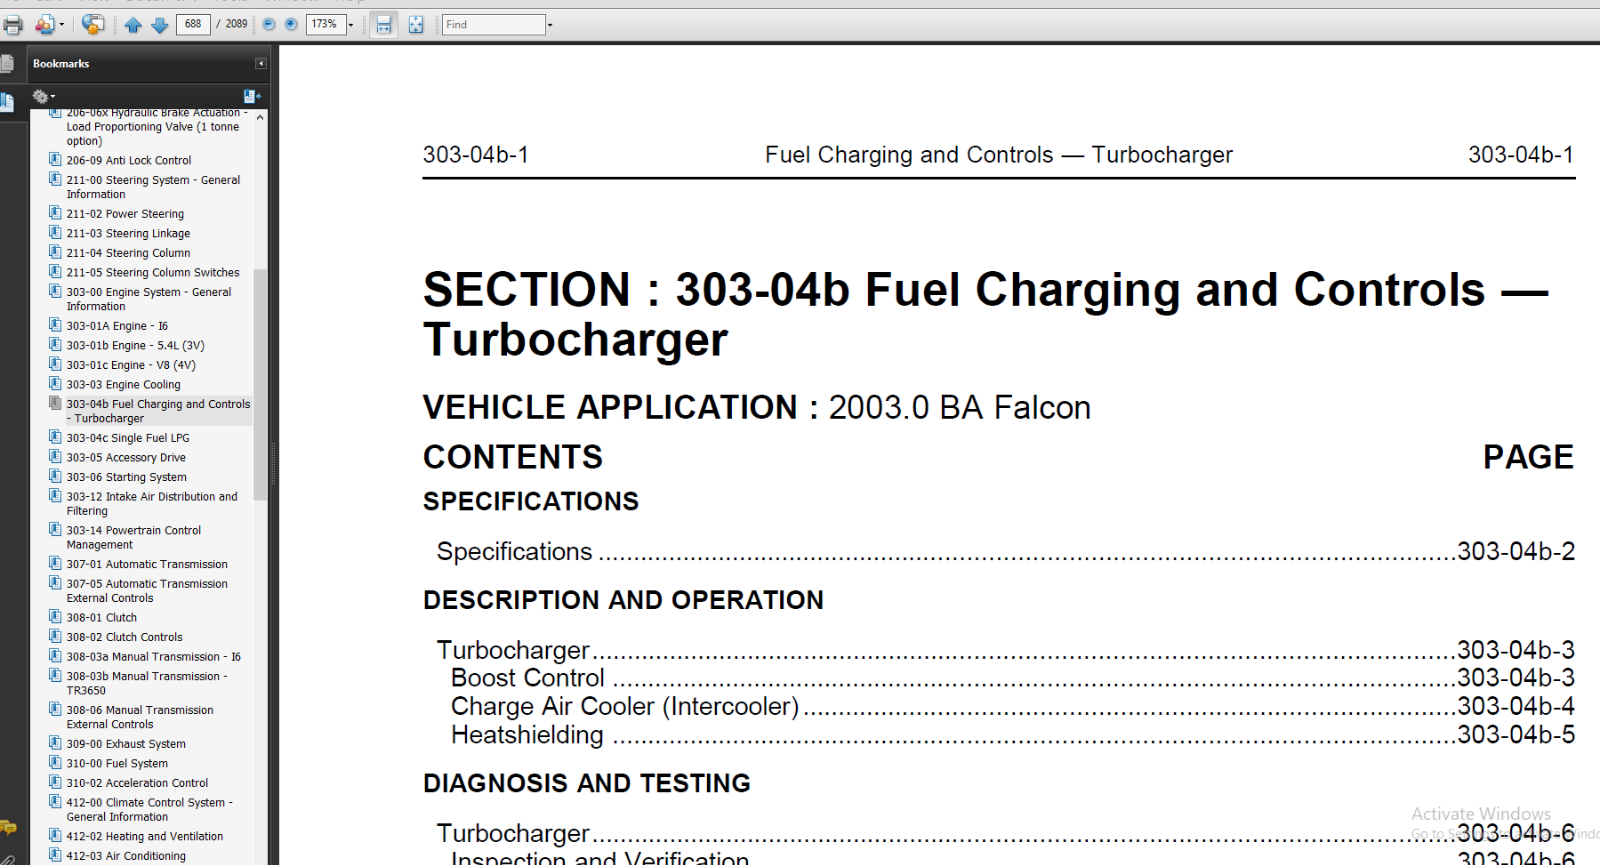The height and width of the screenshot is (865, 1600).
Task: Go to the previous page arrow
Action: [x=133, y=24]
